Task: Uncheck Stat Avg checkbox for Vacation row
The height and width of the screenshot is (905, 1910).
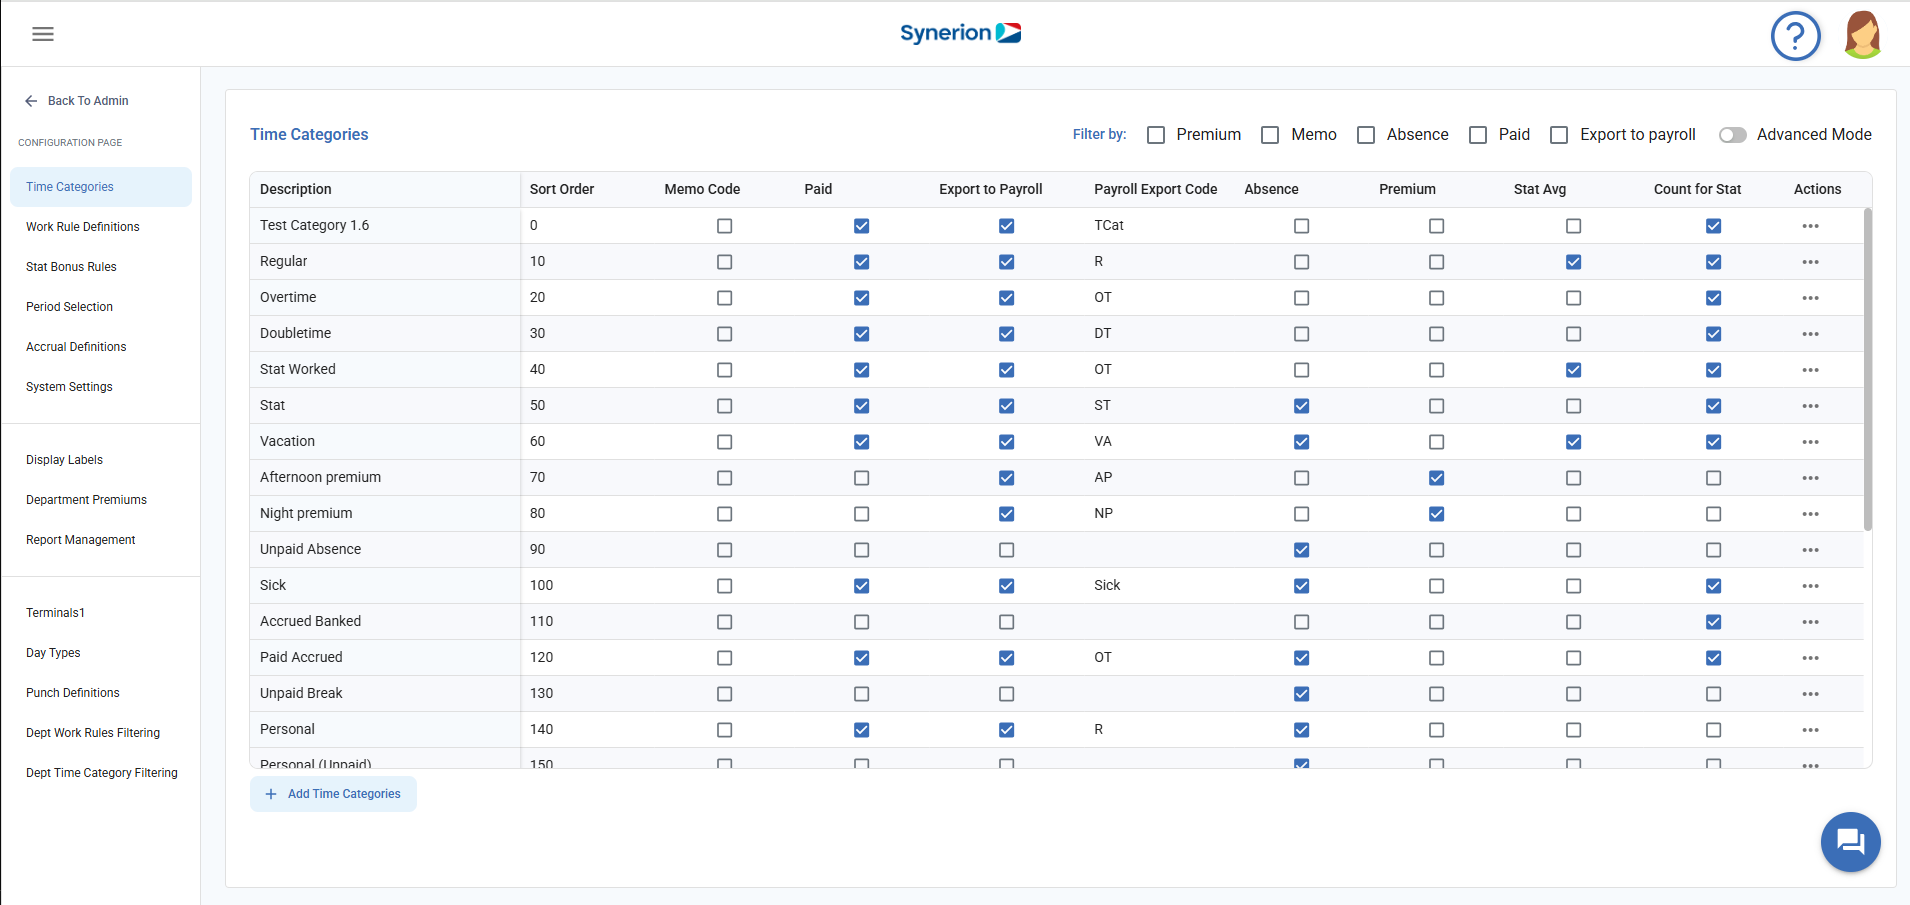Action: (x=1573, y=442)
